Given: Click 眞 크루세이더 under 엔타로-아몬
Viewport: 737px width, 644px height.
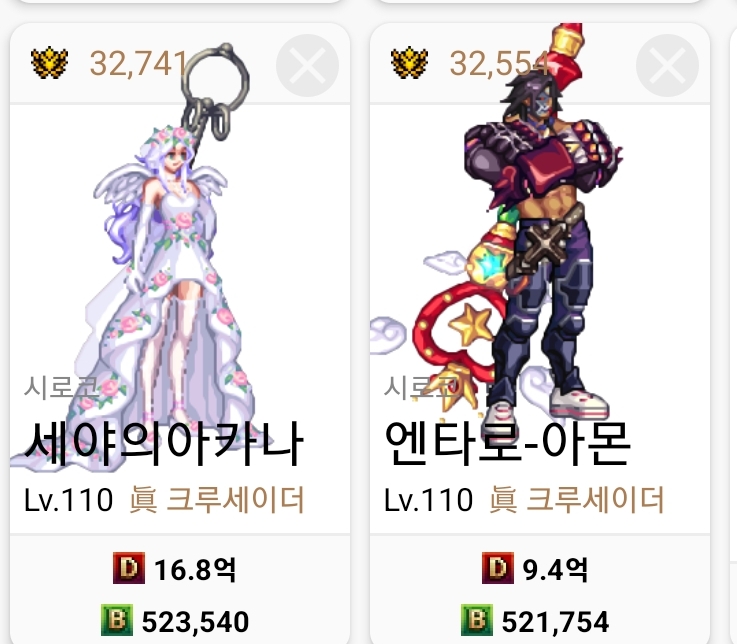Looking at the screenshot, I should pyautogui.click(x=576, y=500).
